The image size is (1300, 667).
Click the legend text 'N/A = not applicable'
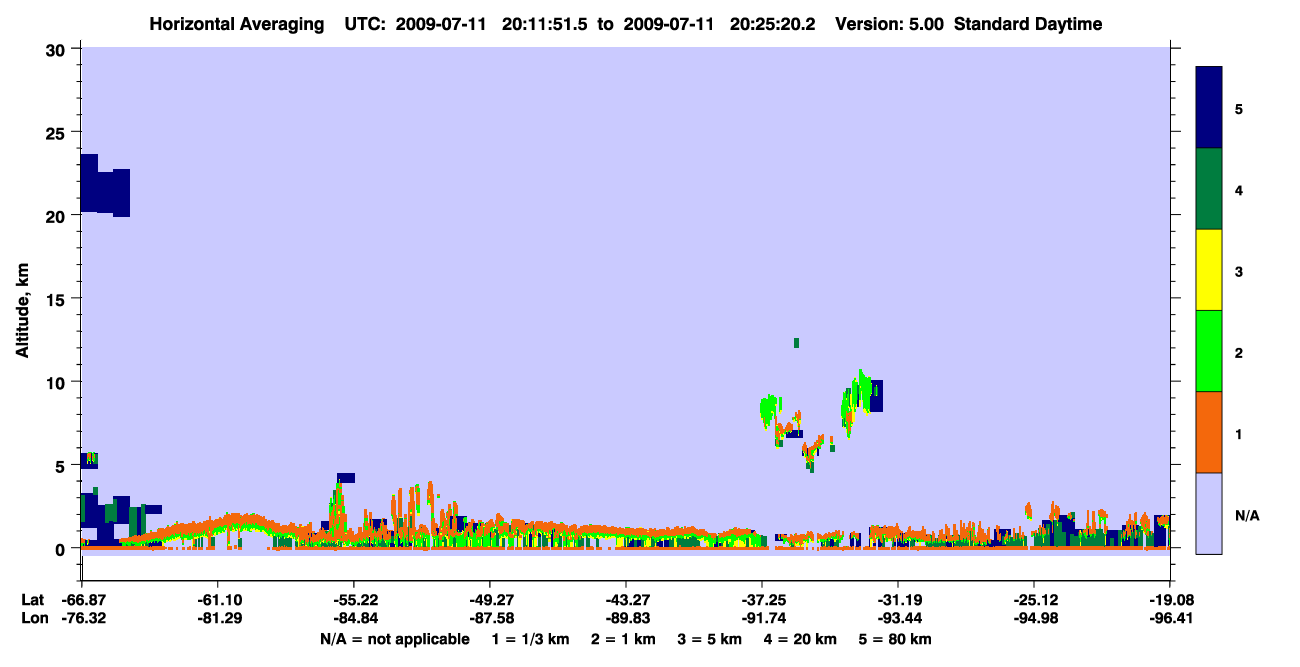(x=394, y=639)
